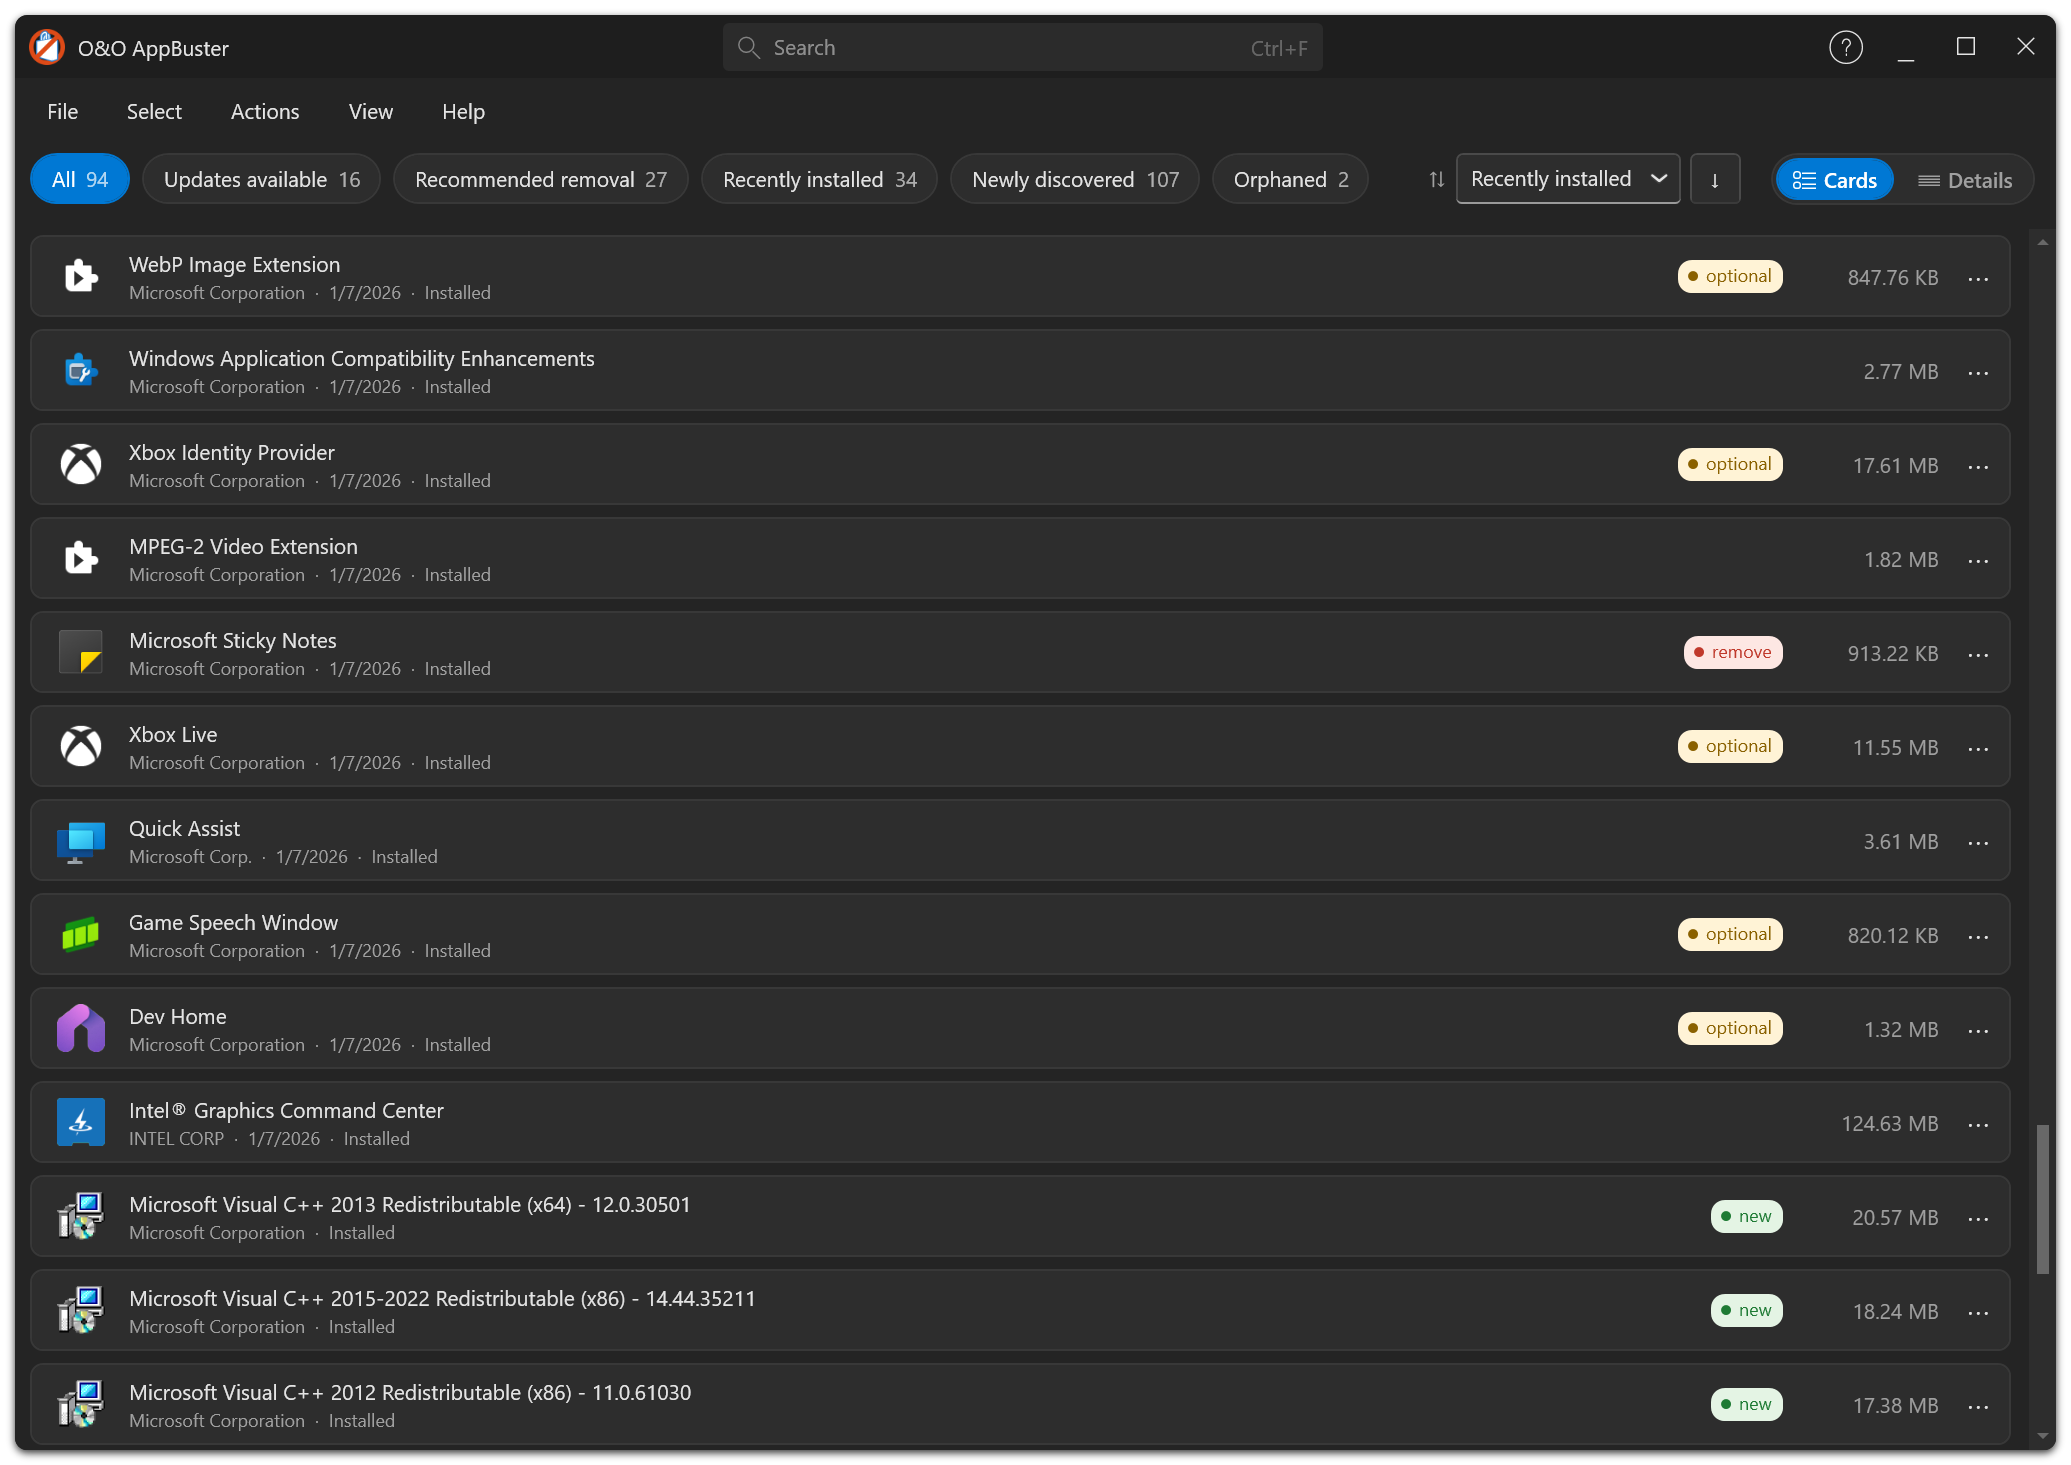Screen dimensions: 2071x1465
Task: Select the Quick Assist title text
Action: (184, 828)
